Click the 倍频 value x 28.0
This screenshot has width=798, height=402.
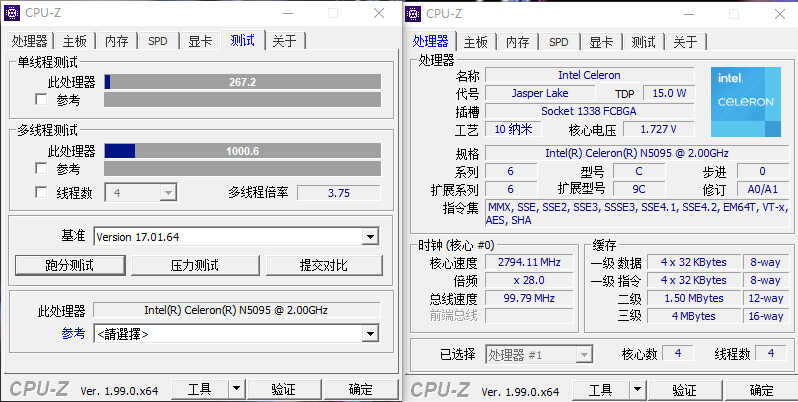coord(529,280)
